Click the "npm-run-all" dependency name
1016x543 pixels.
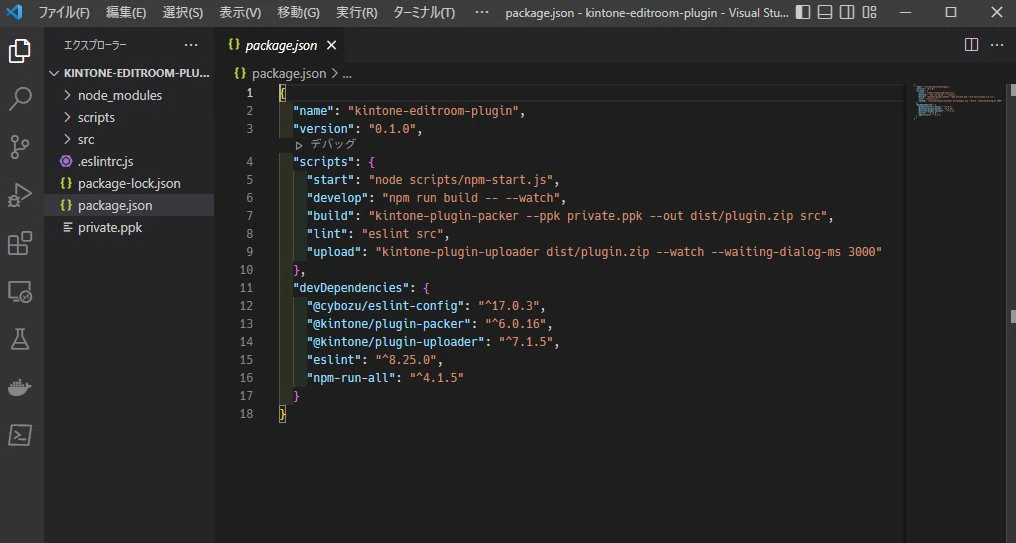(351, 378)
